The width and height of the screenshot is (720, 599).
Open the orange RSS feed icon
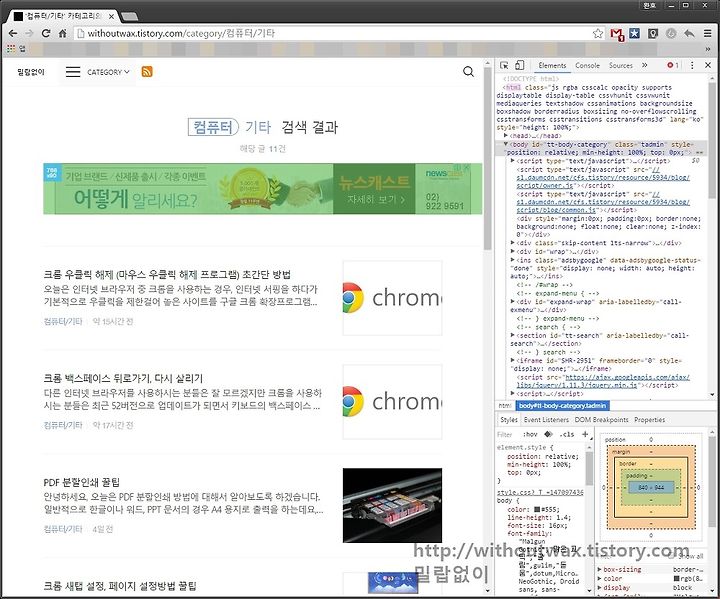coord(147,72)
